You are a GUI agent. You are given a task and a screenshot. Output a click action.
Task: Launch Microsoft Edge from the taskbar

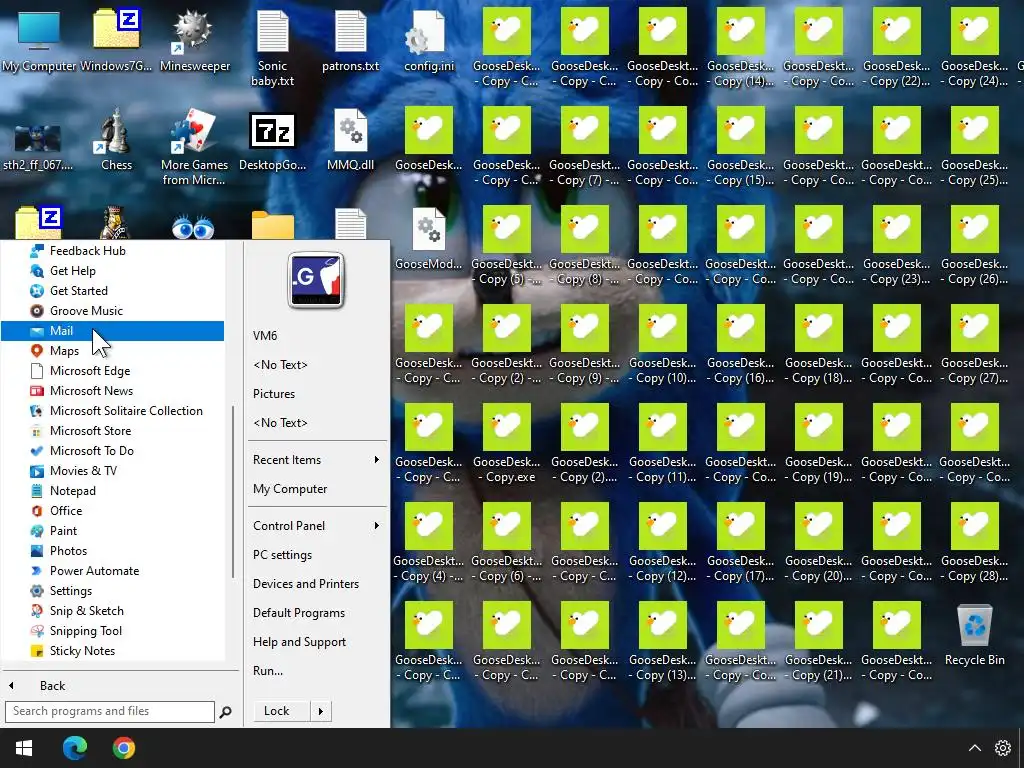74,748
